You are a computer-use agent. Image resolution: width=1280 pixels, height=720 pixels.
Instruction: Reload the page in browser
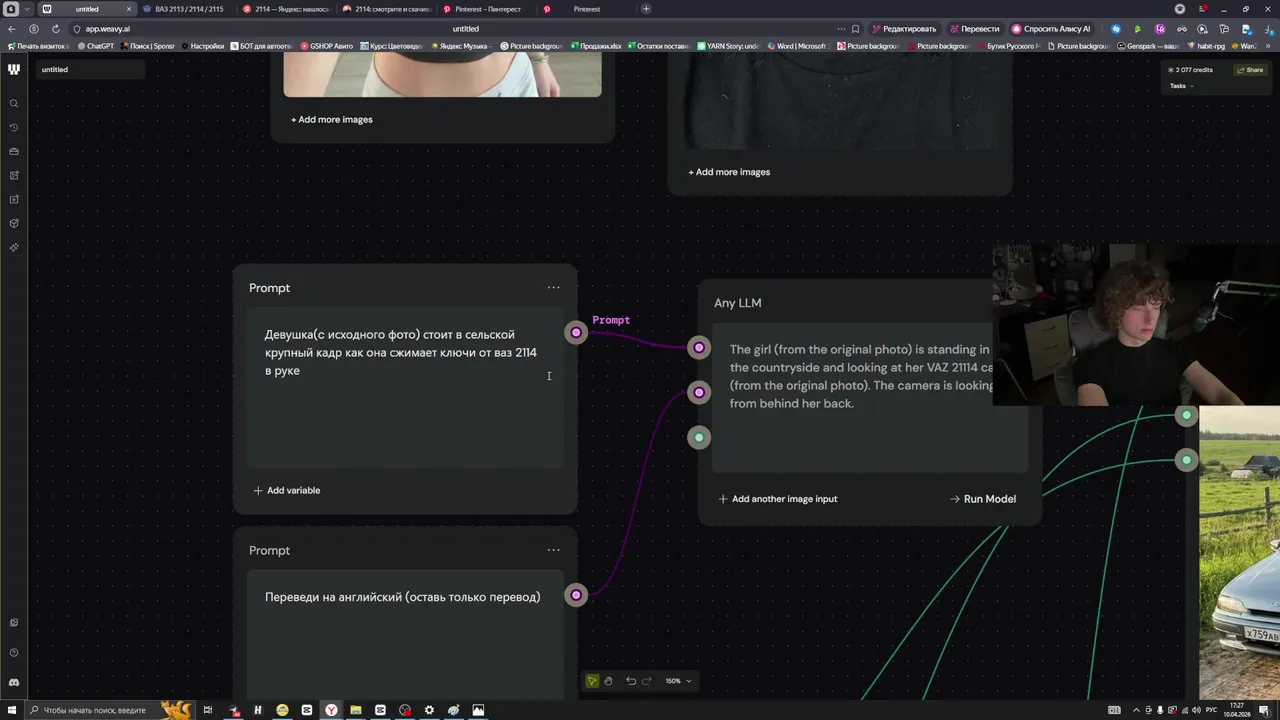tap(55, 29)
